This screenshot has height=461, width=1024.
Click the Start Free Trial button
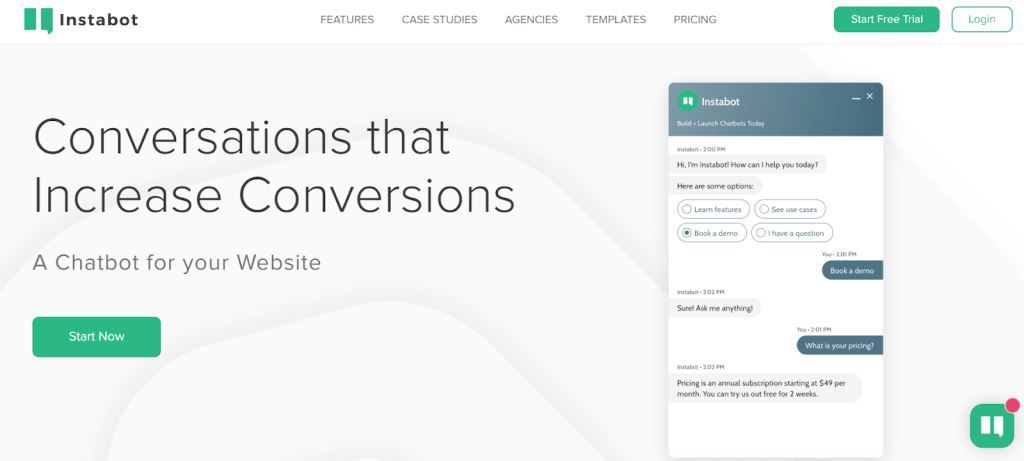click(886, 19)
